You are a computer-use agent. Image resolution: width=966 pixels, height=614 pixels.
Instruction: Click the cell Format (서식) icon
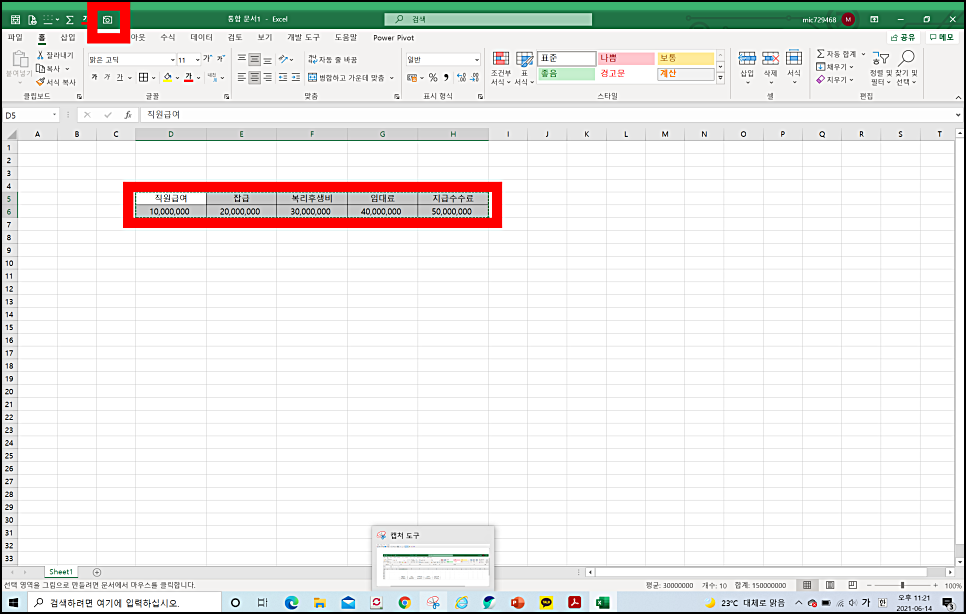[x=794, y=59]
